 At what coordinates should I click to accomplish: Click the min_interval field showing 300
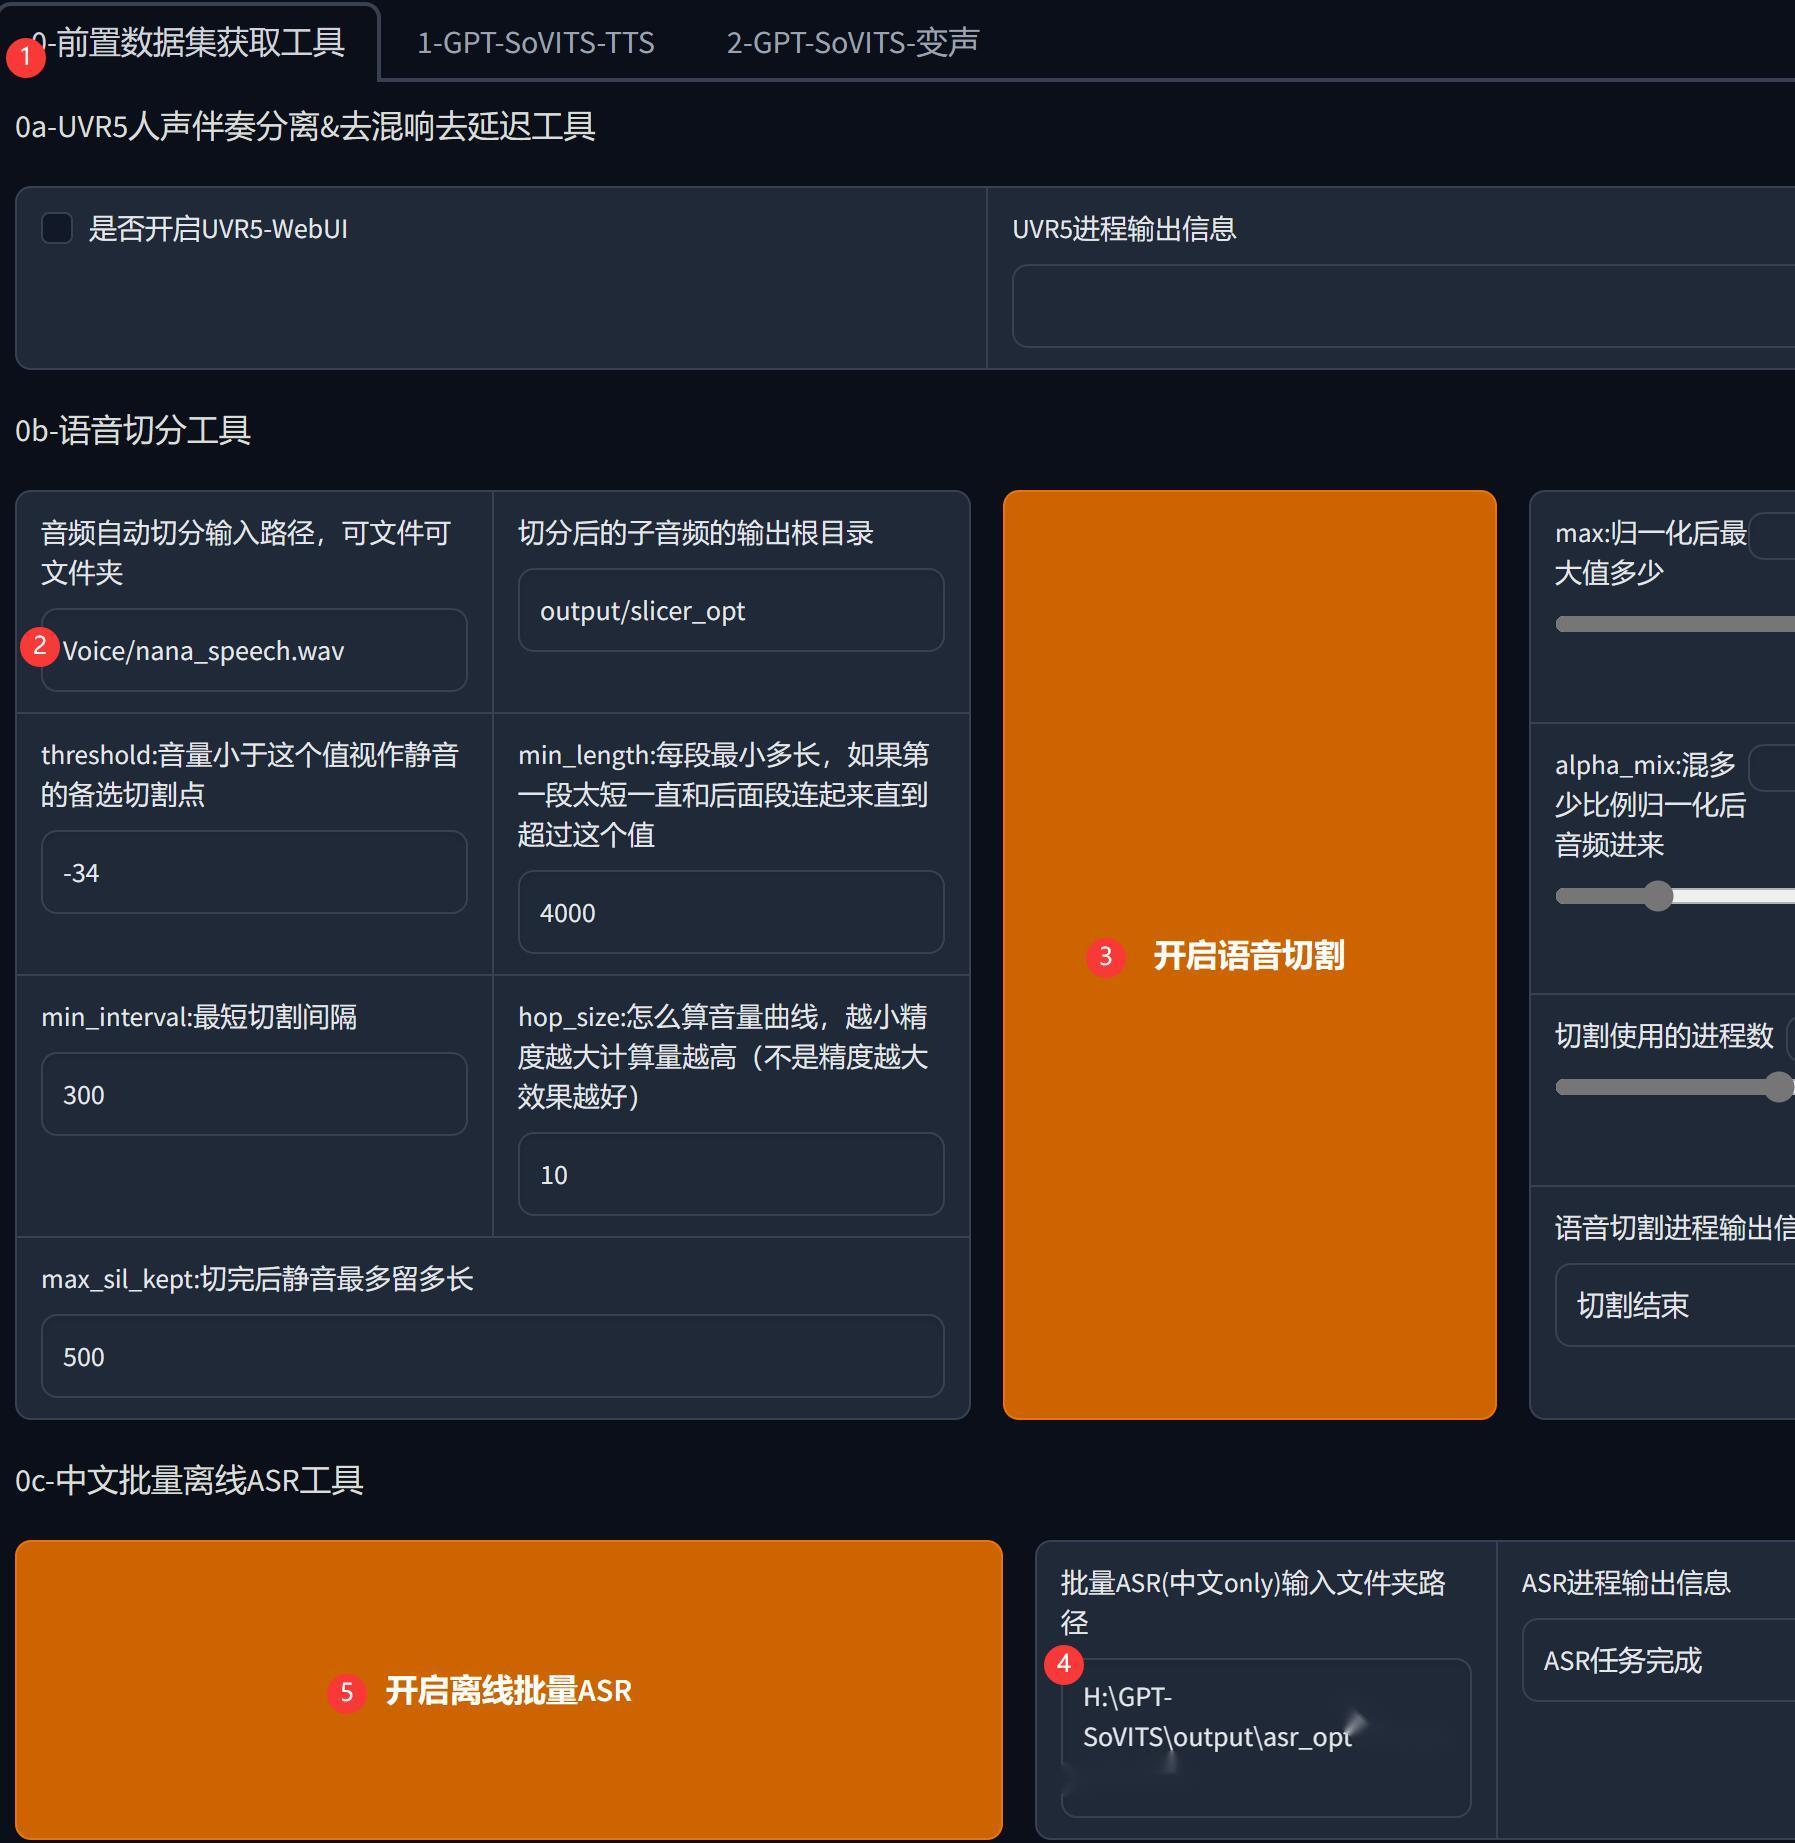(x=254, y=1094)
